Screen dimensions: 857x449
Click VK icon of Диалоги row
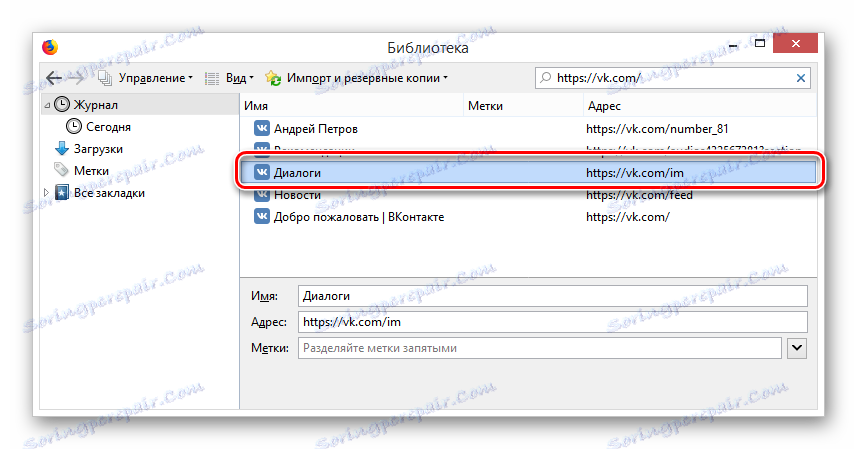point(262,173)
